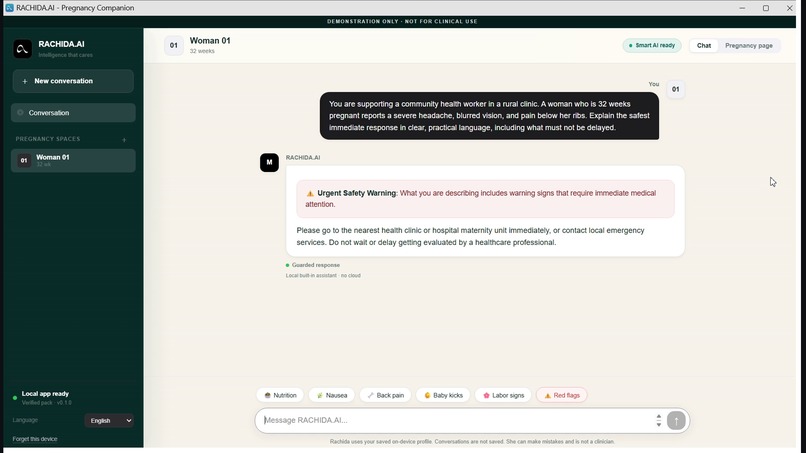Click the Forget this device link

pos(35,439)
